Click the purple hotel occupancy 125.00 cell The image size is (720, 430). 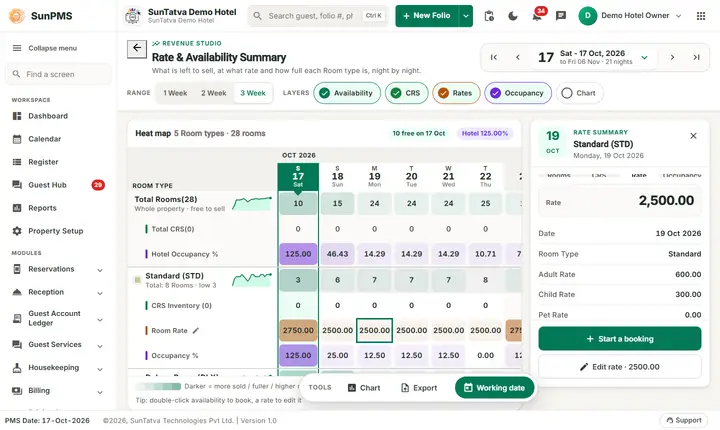coord(298,254)
